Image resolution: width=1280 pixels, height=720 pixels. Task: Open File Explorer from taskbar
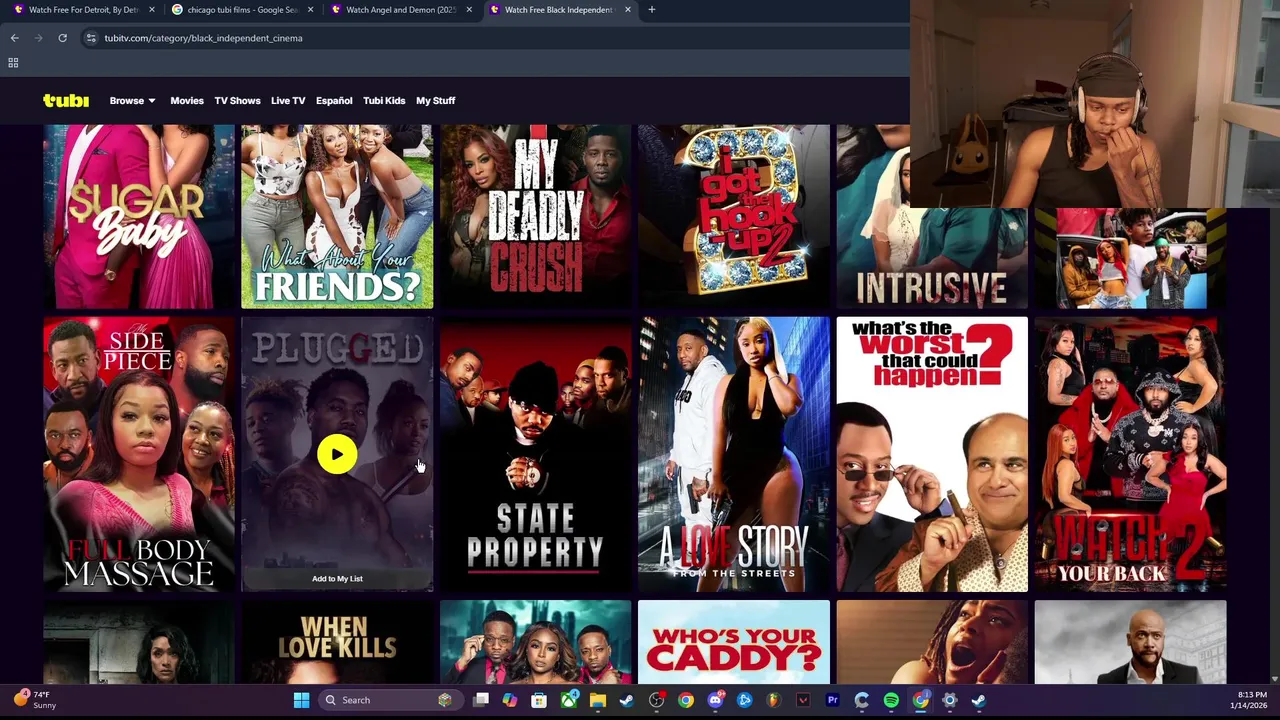point(597,700)
